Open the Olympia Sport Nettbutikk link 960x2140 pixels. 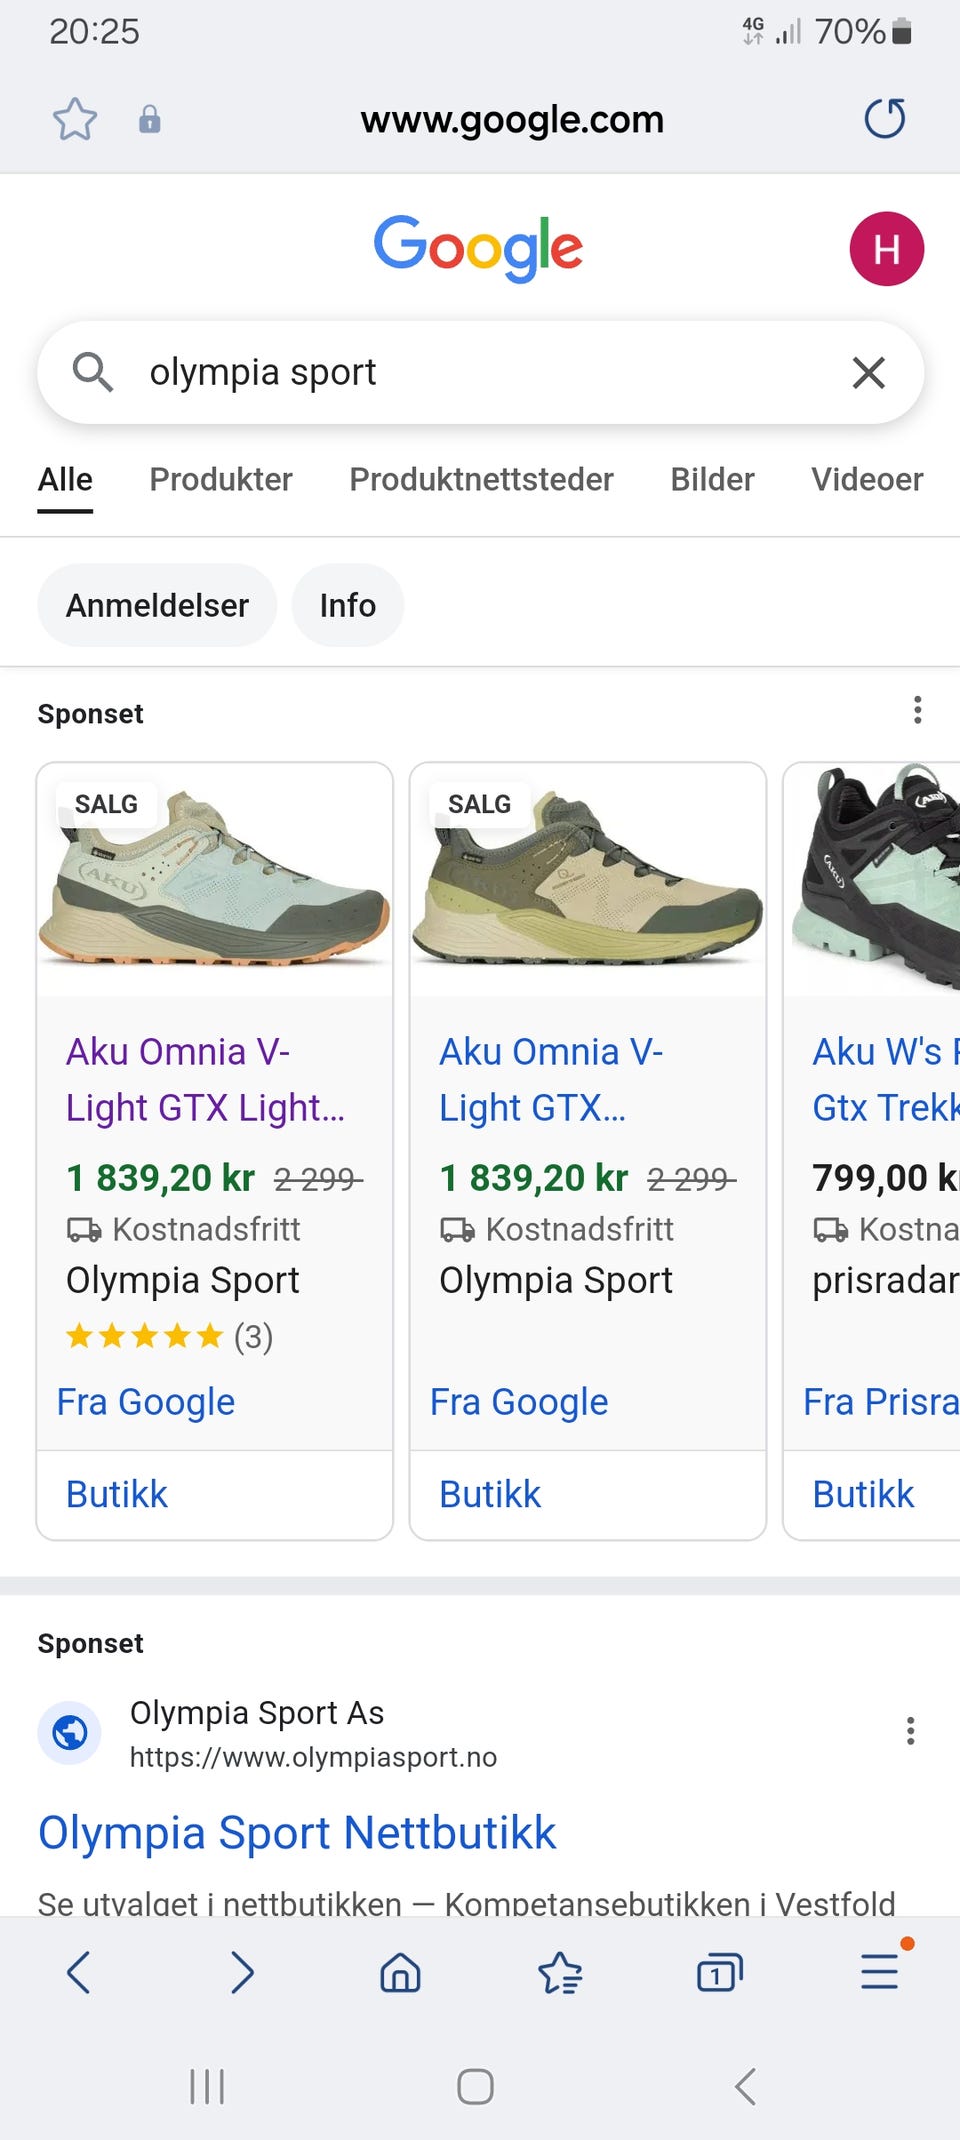(297, 1833)
